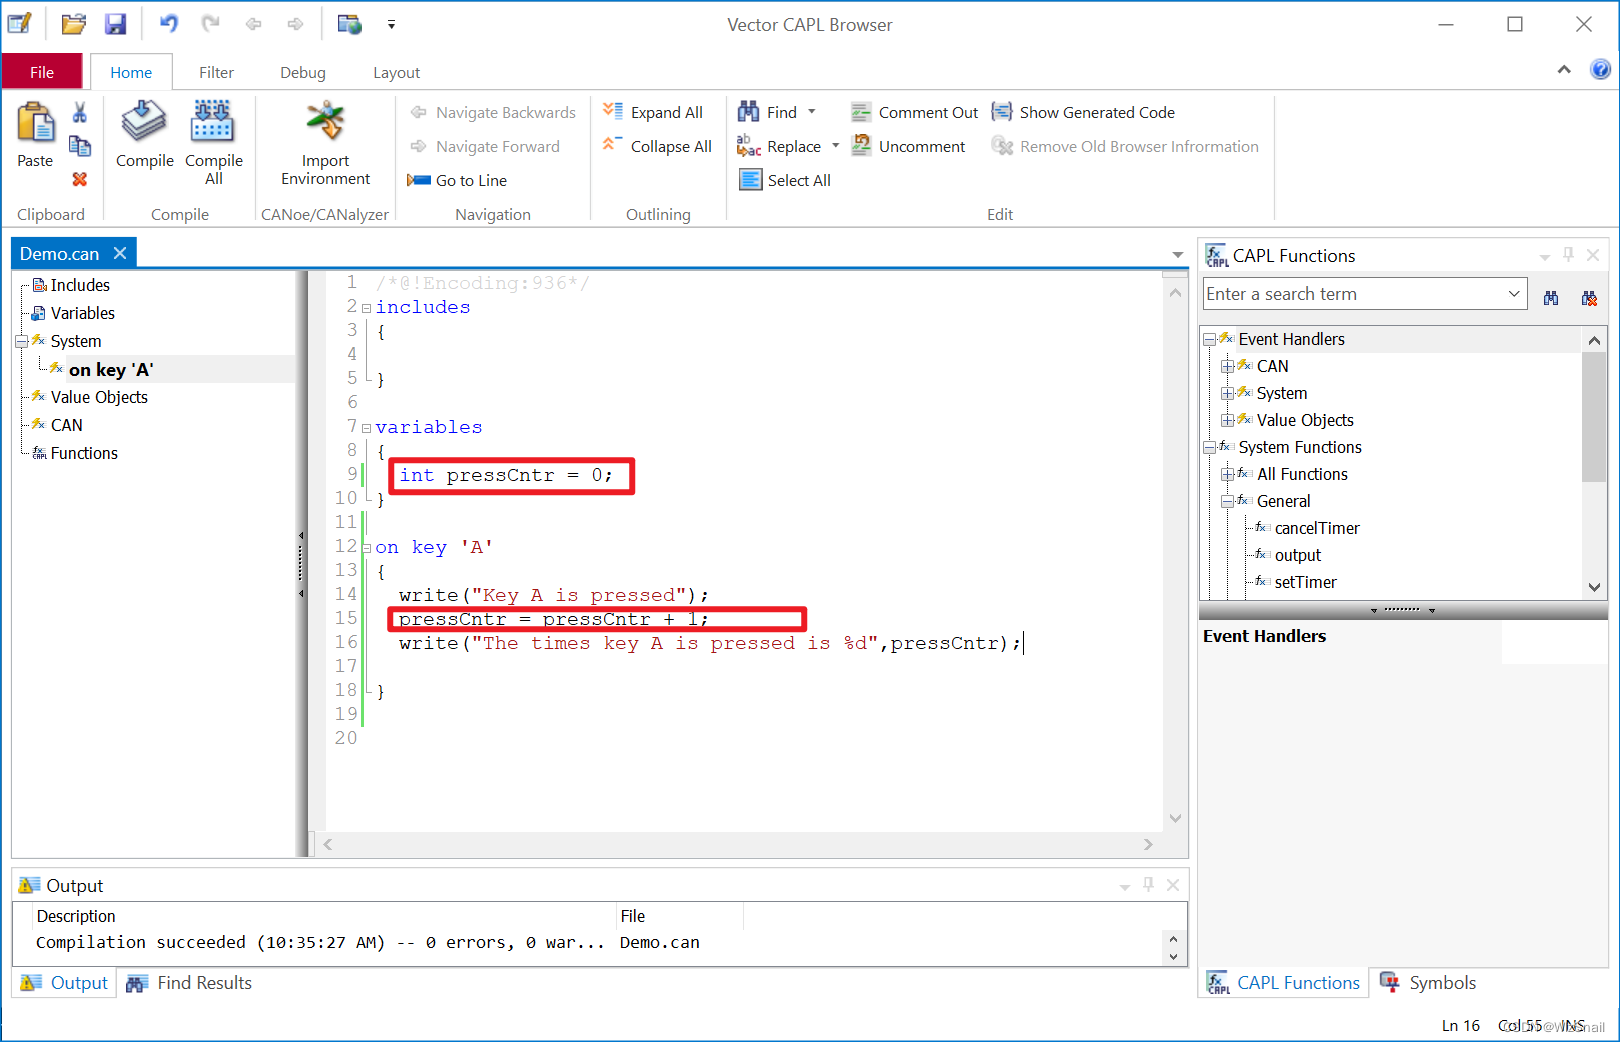
Task: Switch to the Debug ribbon tab
Action: 303,72
